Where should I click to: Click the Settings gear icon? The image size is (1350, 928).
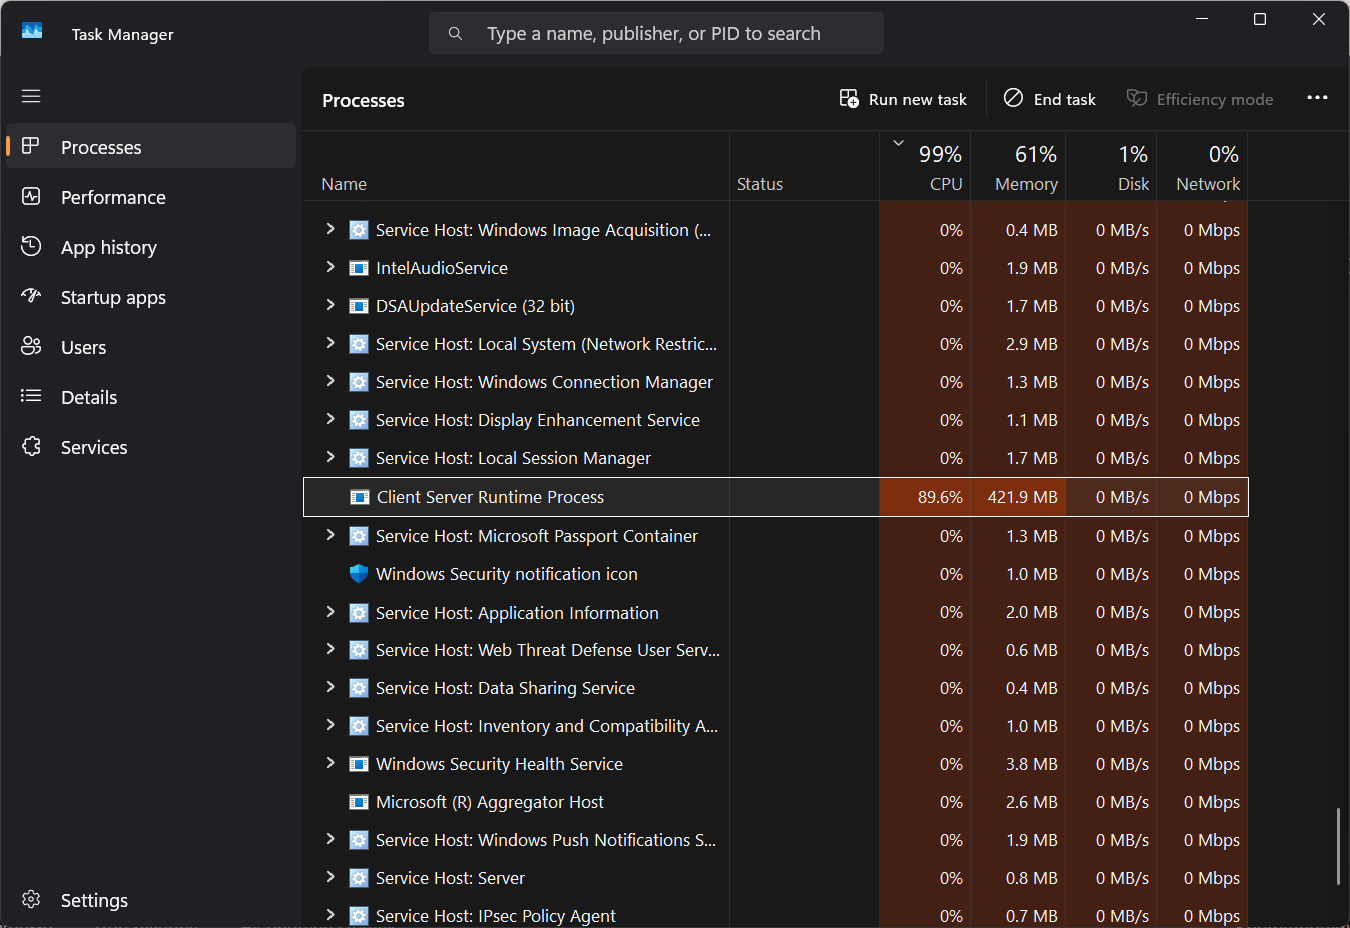31,900
